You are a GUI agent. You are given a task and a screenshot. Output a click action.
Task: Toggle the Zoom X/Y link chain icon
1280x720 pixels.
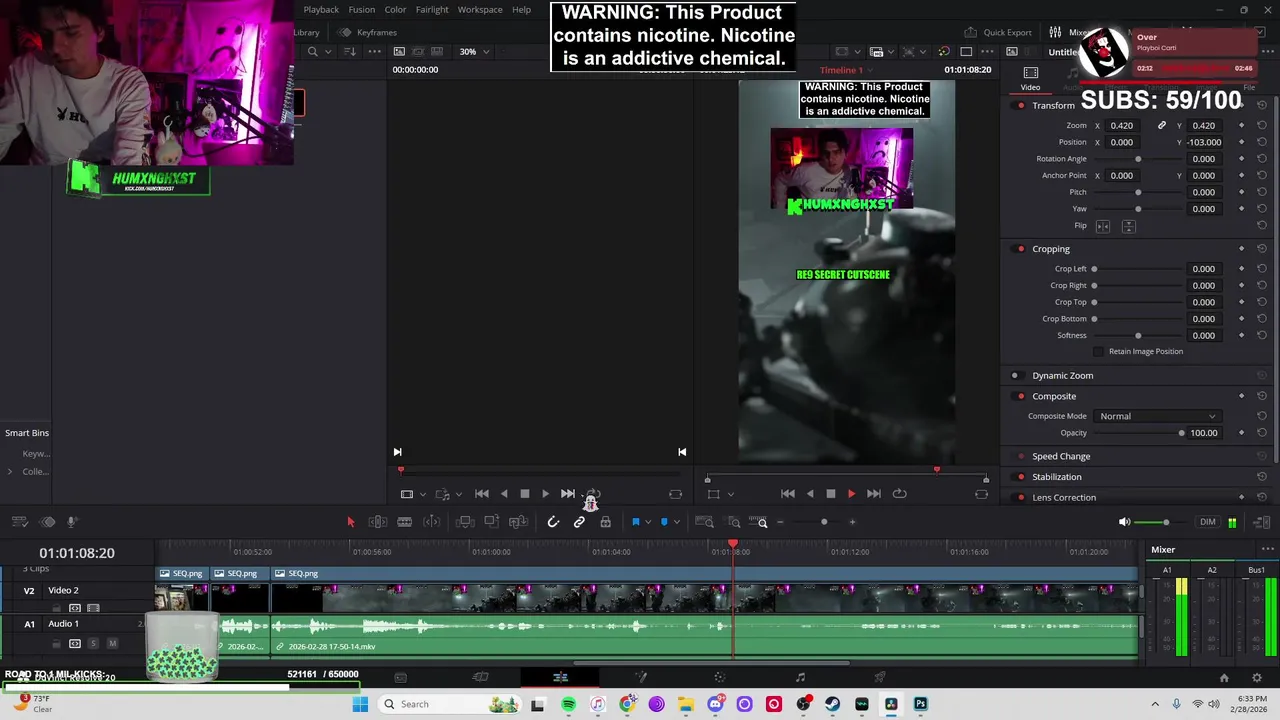1162,126
